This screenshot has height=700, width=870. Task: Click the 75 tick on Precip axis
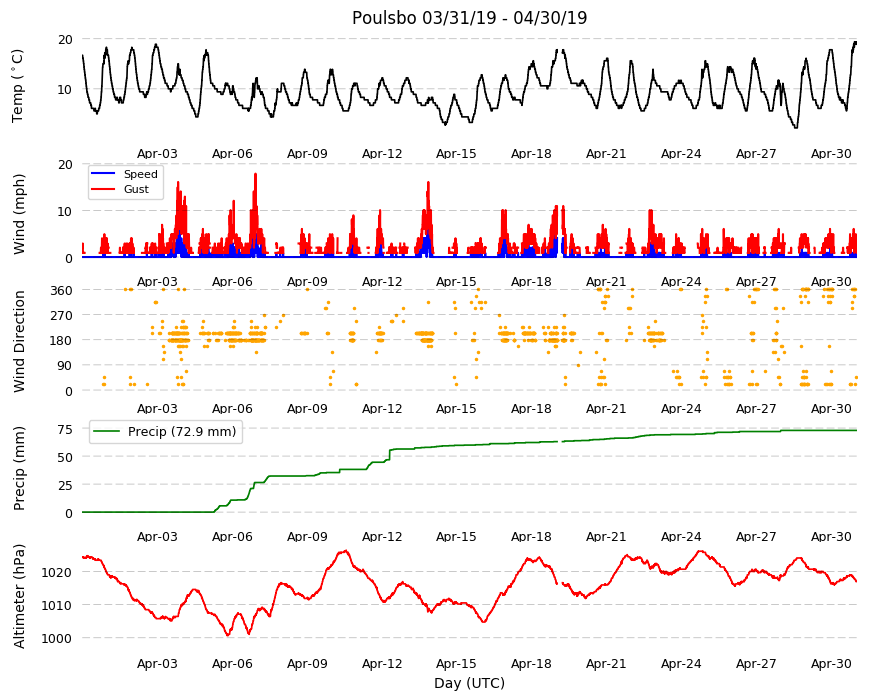click(x=65, y=429)
